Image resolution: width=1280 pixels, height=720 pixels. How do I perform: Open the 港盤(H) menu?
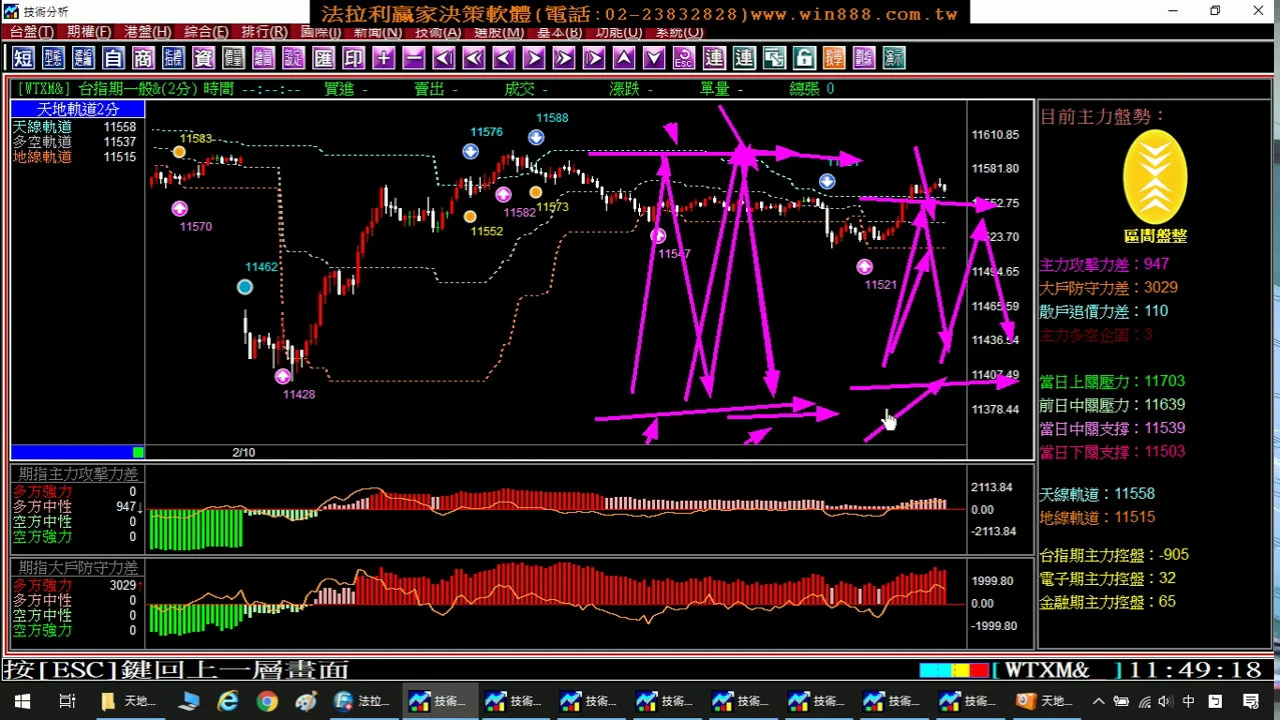pos(147,32)
